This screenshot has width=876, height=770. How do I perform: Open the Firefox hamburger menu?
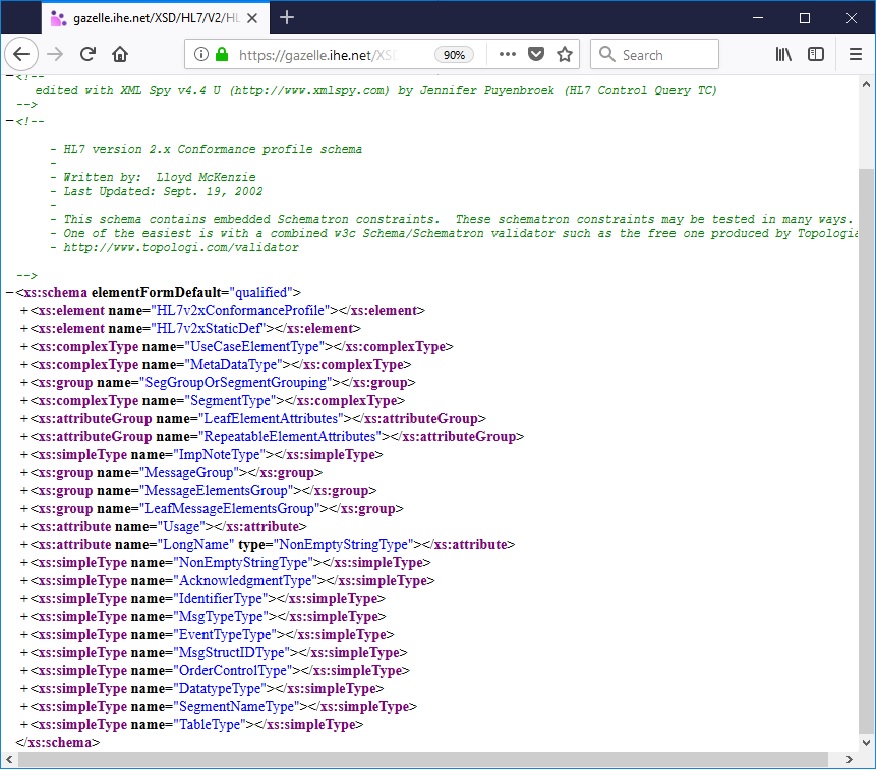click(855, 54)
